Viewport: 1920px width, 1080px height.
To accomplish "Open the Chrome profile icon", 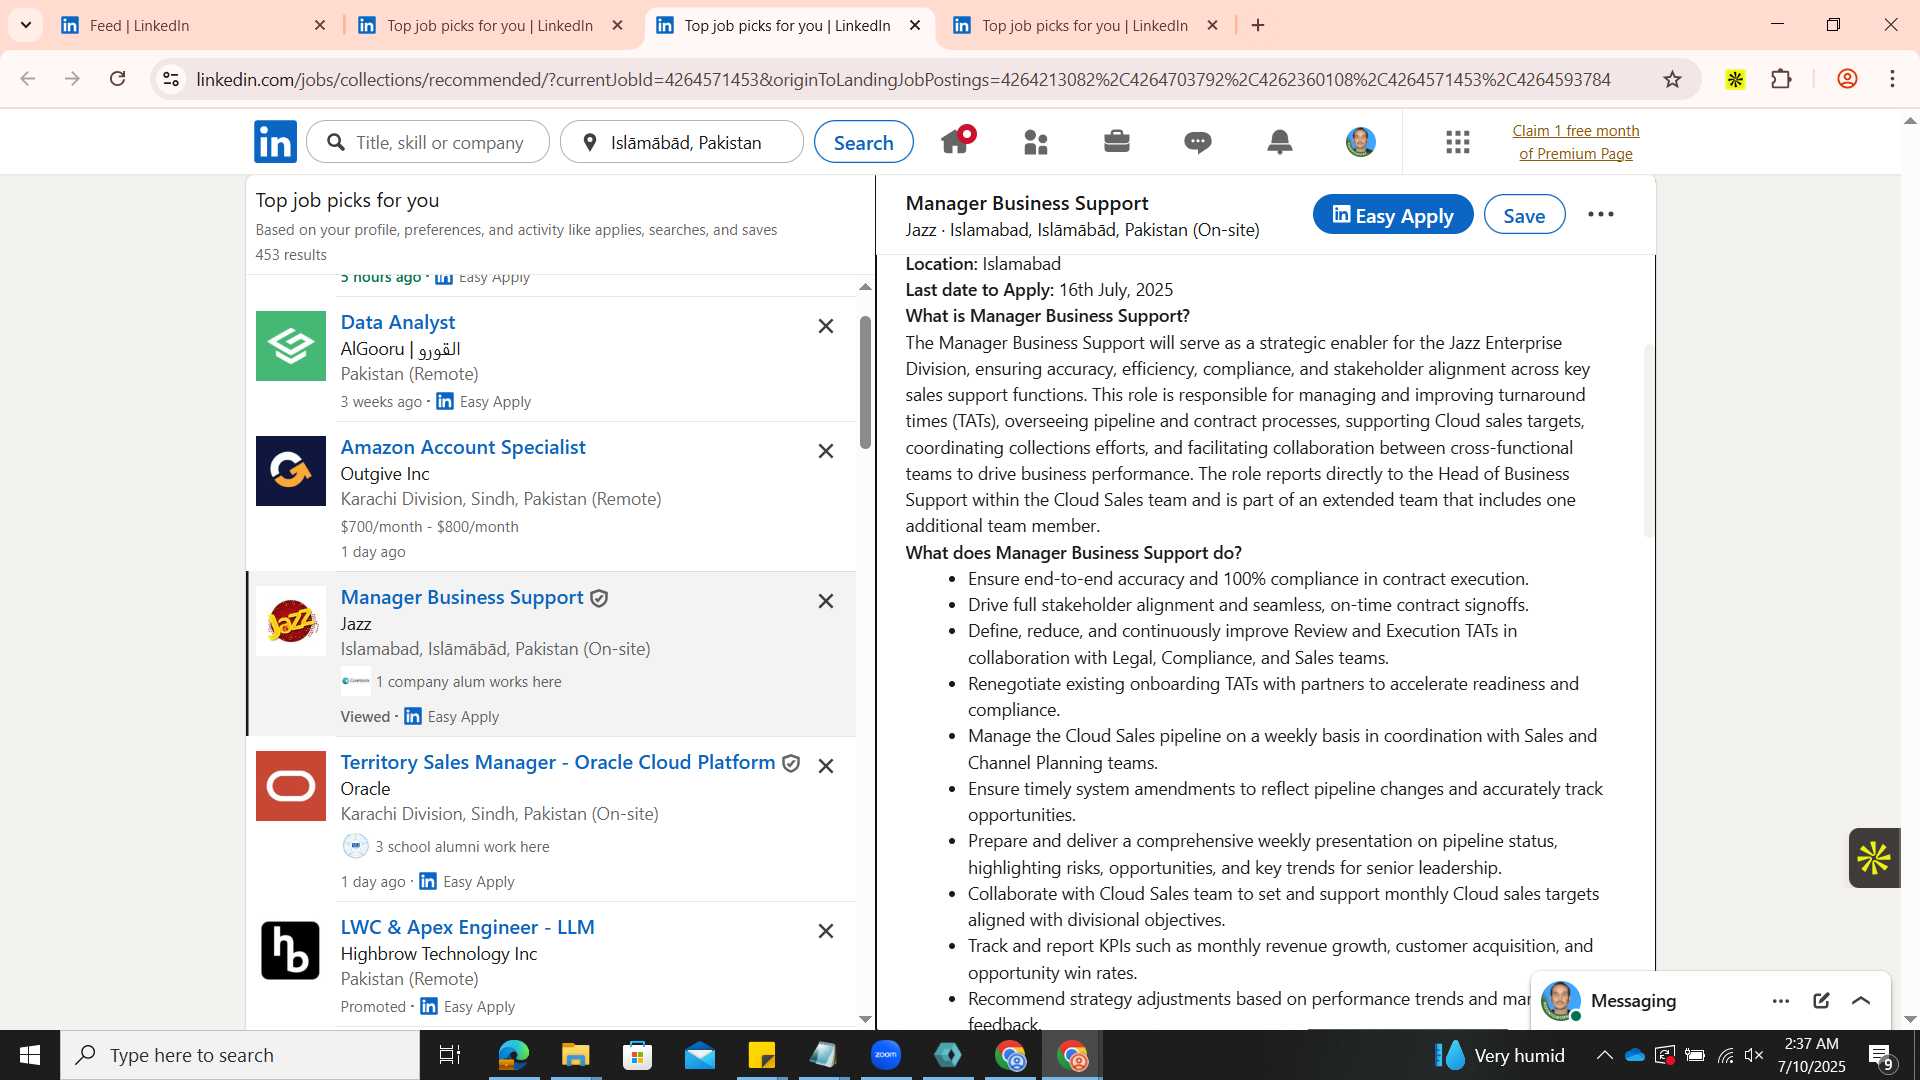I will click(1847, 79).
